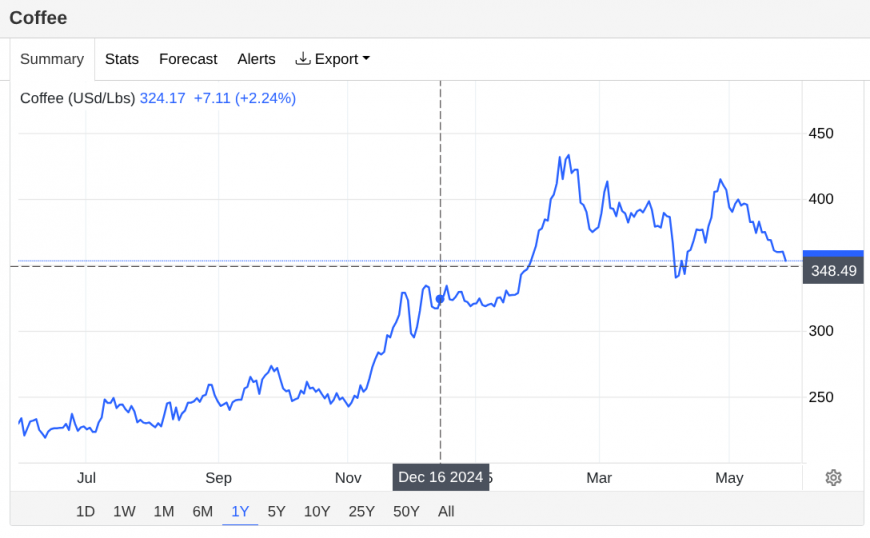
Task: Switch to the Summary tab
Action: (x=52, y=59)
